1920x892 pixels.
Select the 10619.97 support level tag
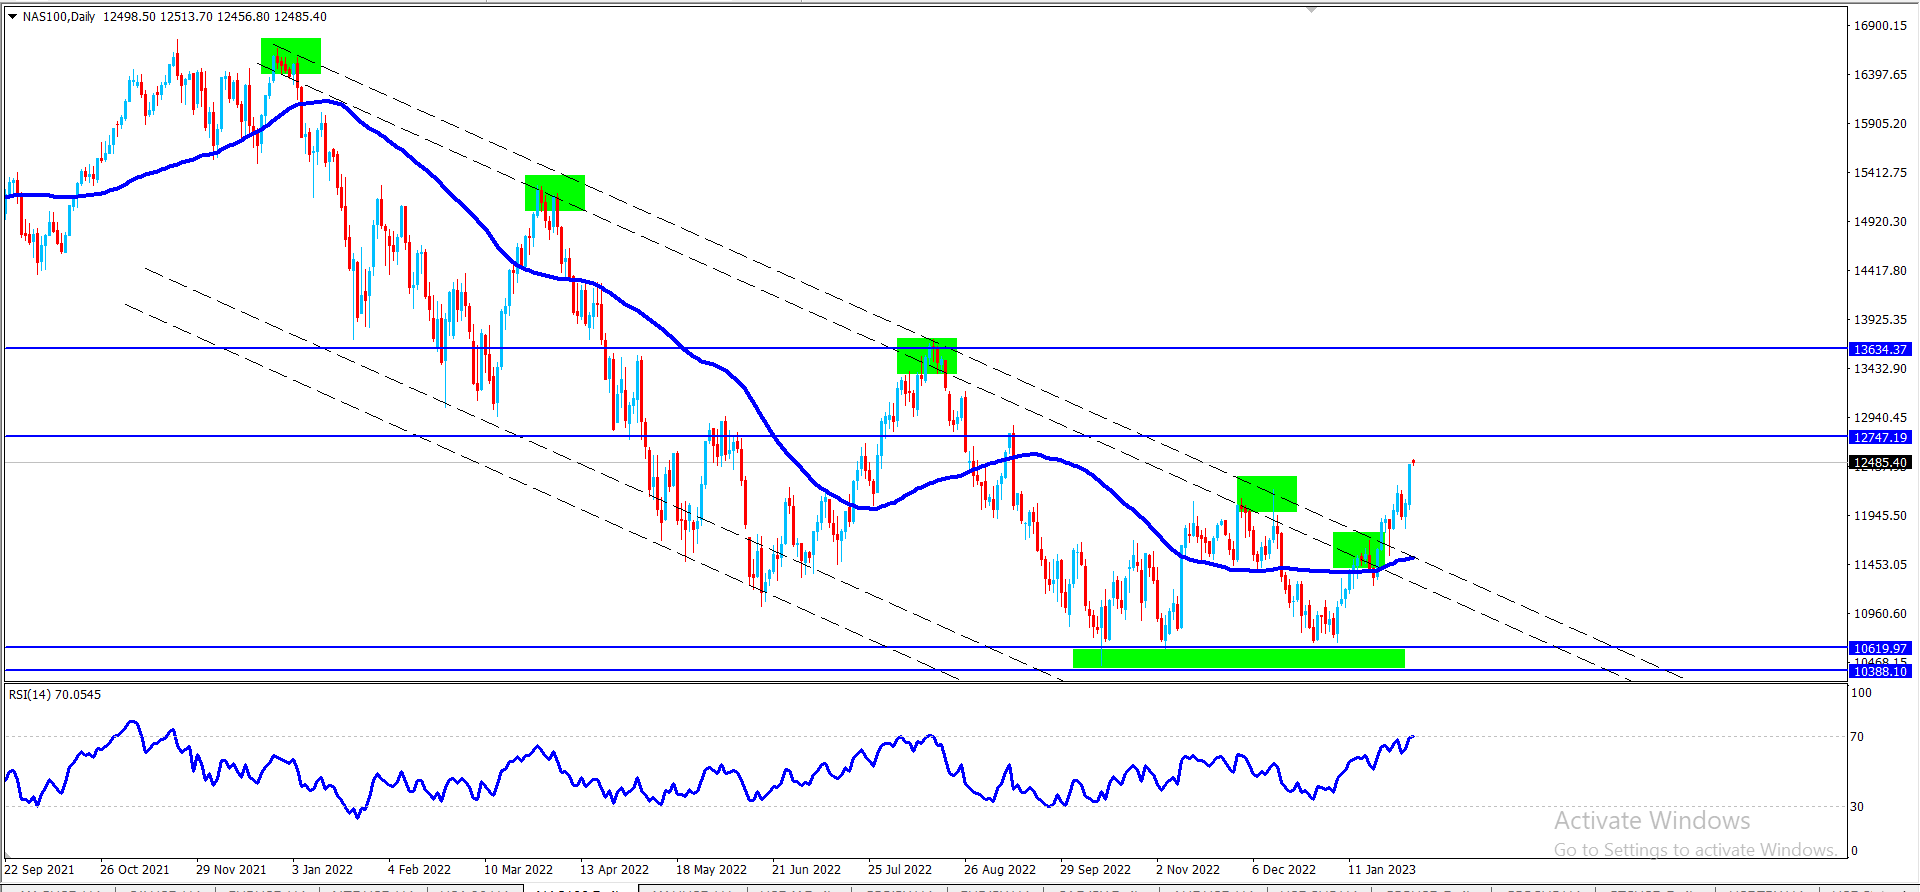click(x=1880, y=648)
